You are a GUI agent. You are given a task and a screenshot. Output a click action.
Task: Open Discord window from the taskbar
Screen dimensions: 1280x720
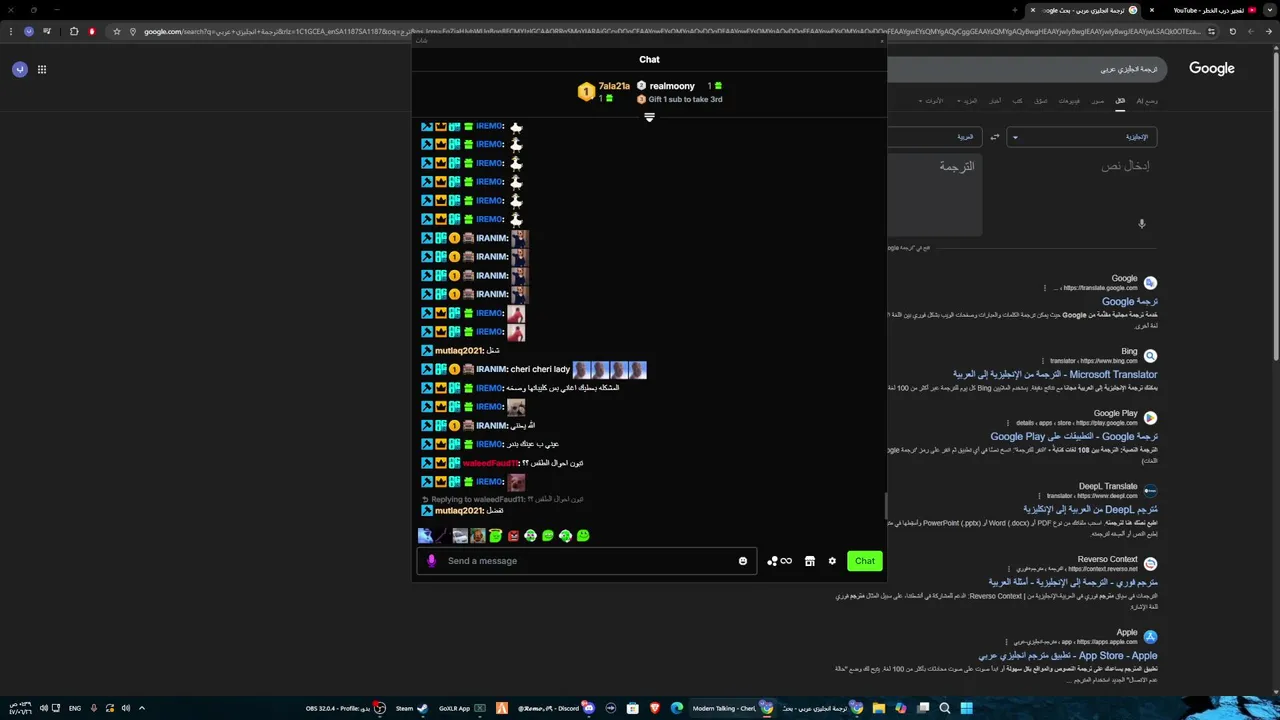pyautogui.click(x=556, y=708)
